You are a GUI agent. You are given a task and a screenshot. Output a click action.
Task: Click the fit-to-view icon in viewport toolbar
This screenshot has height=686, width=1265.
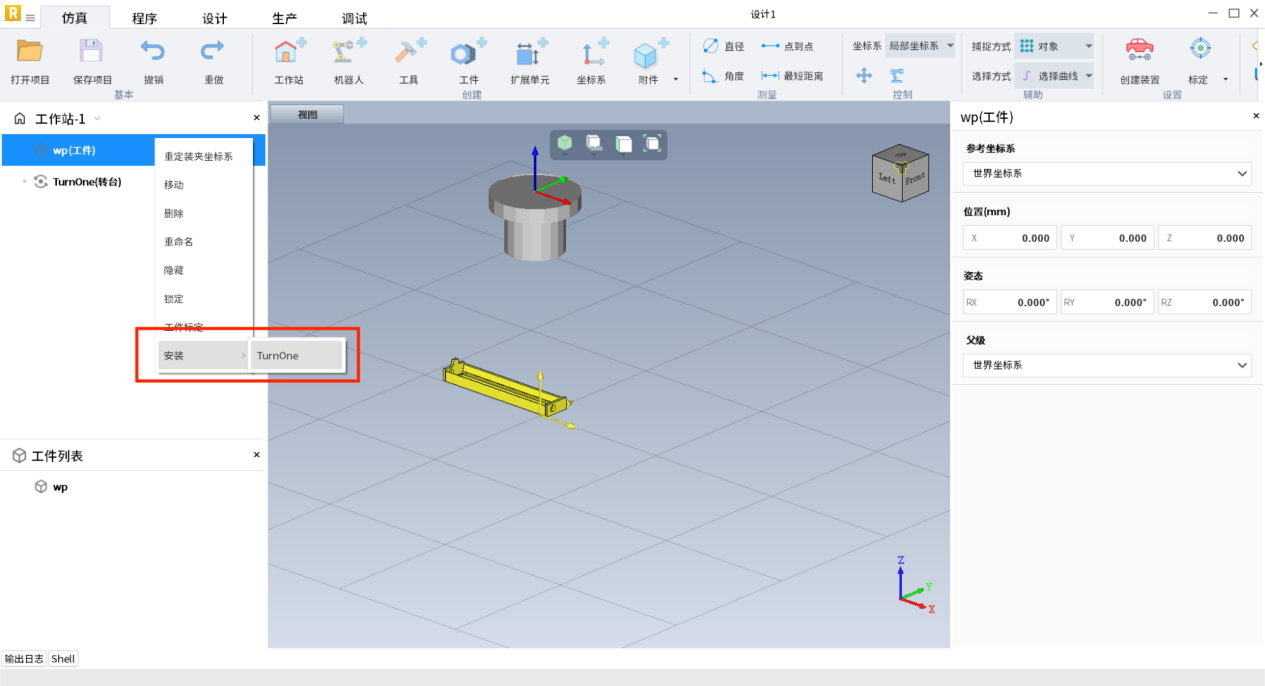point(652,144)
